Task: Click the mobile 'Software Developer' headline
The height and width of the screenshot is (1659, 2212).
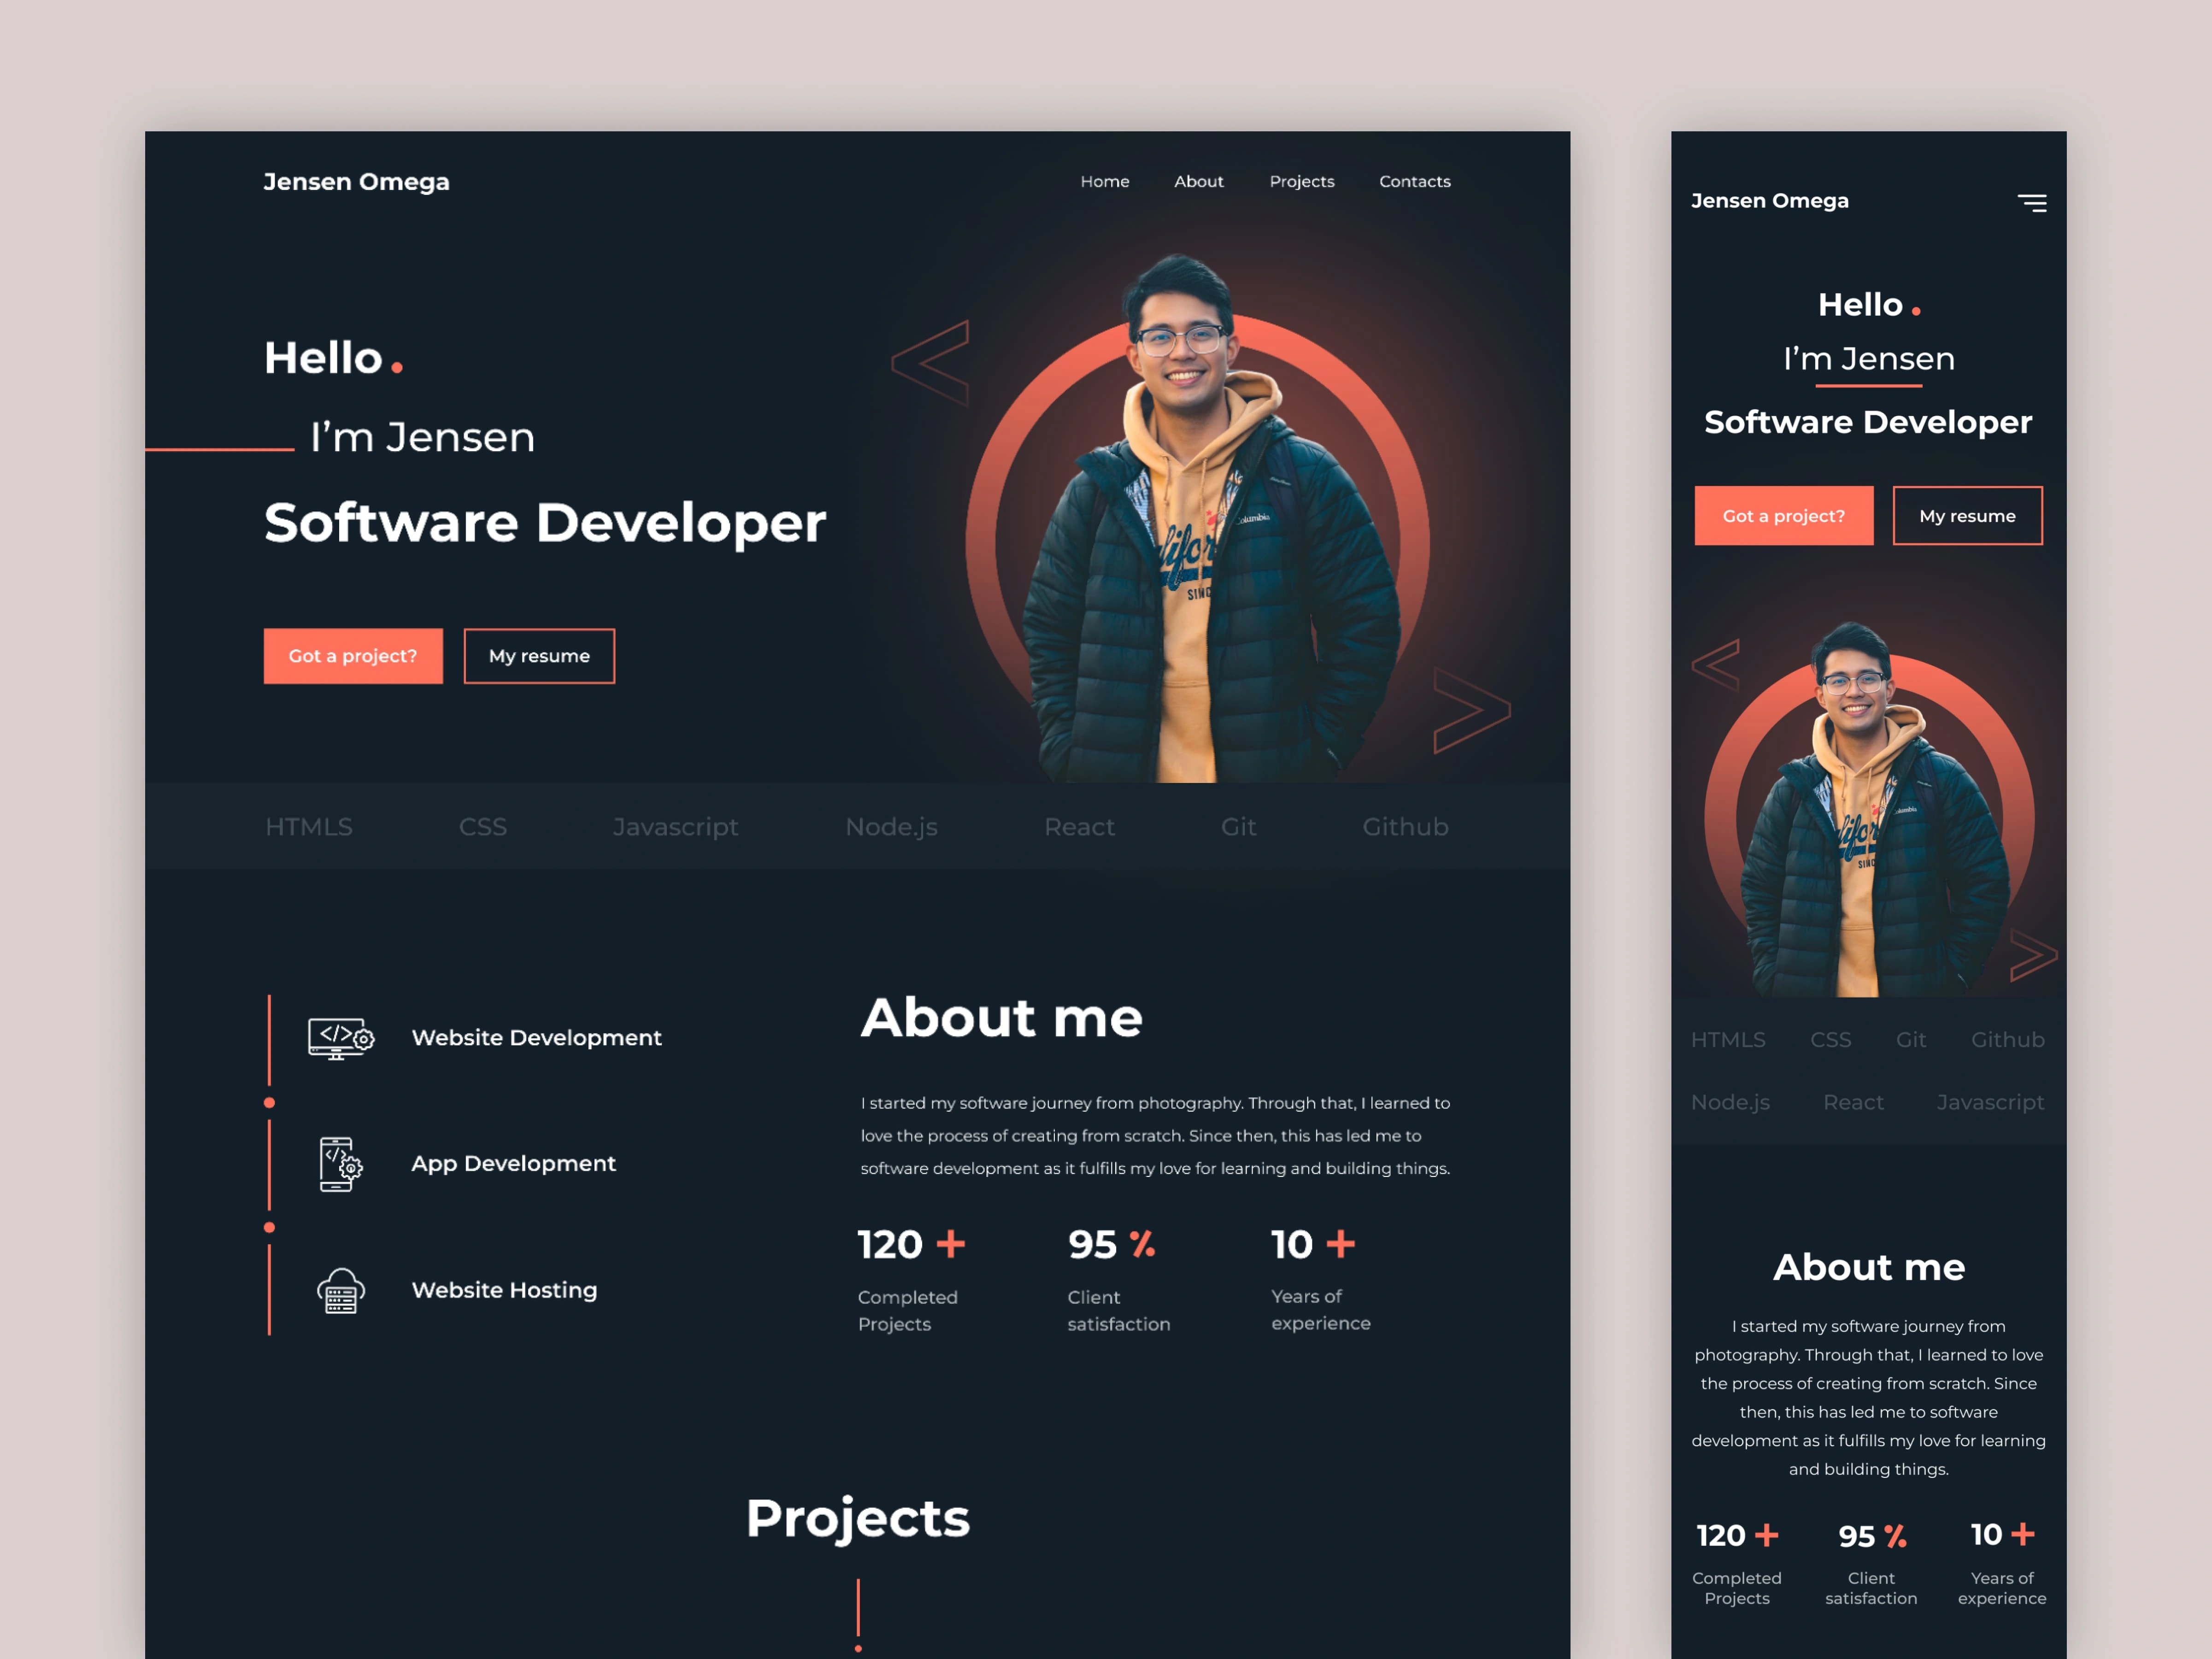Action: (1868, 422)
